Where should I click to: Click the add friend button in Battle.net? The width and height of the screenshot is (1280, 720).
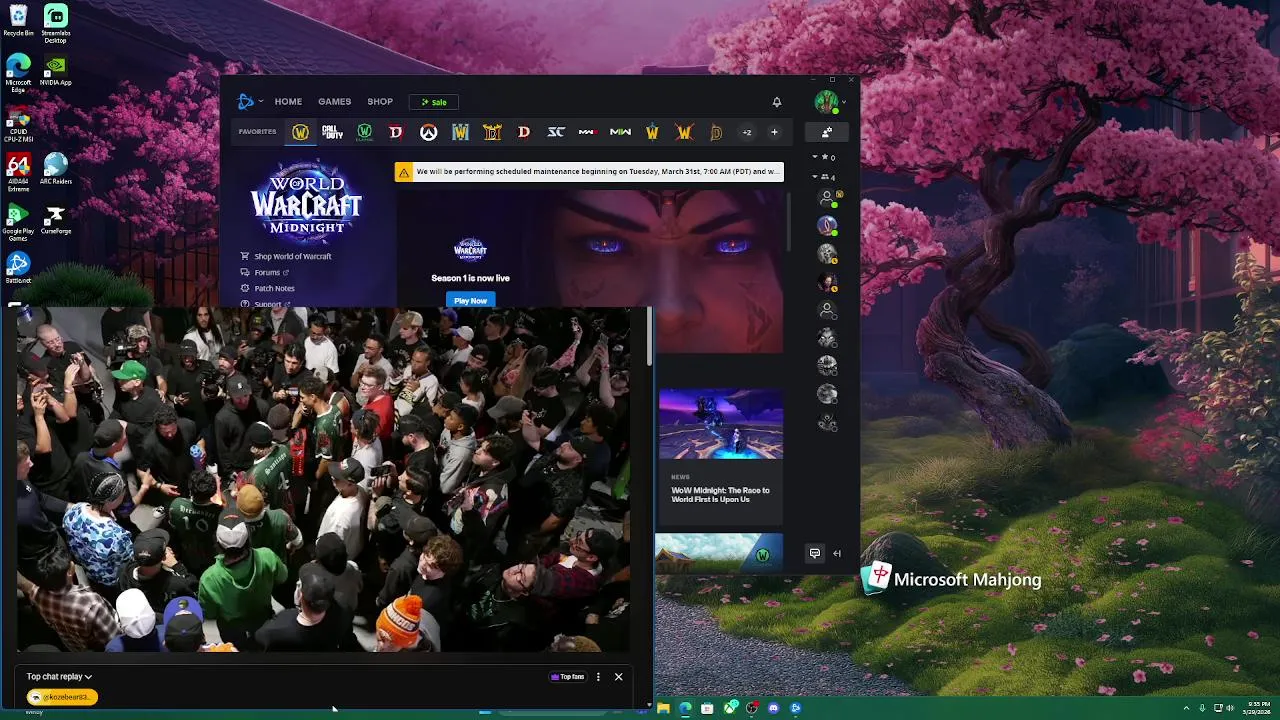coord(827,132)
